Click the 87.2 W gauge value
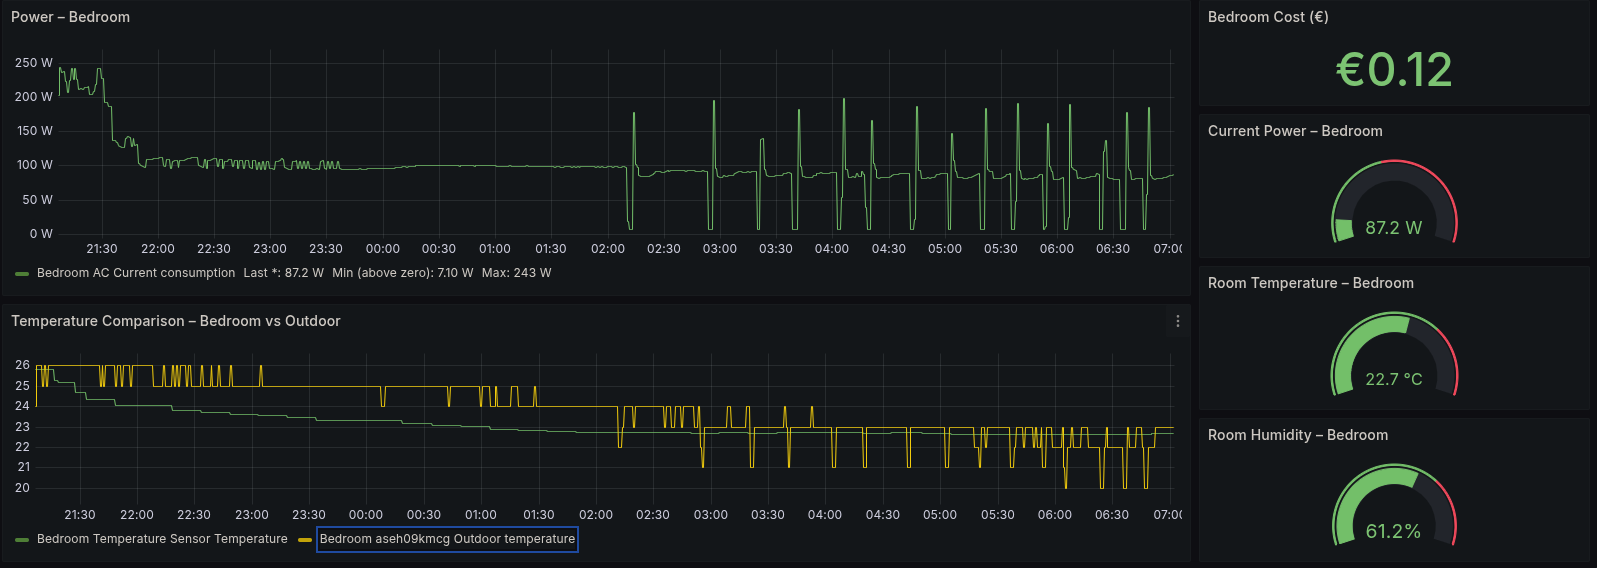The height and width of the screenshot is (568, 1597). pyautogui.click(x=1394, y=228)
